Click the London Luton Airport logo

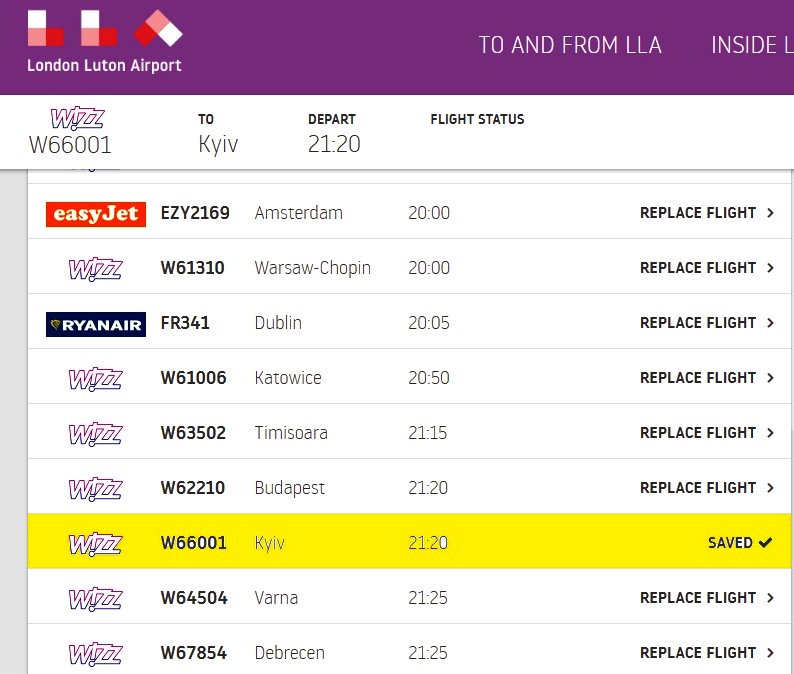click(105, 41)
